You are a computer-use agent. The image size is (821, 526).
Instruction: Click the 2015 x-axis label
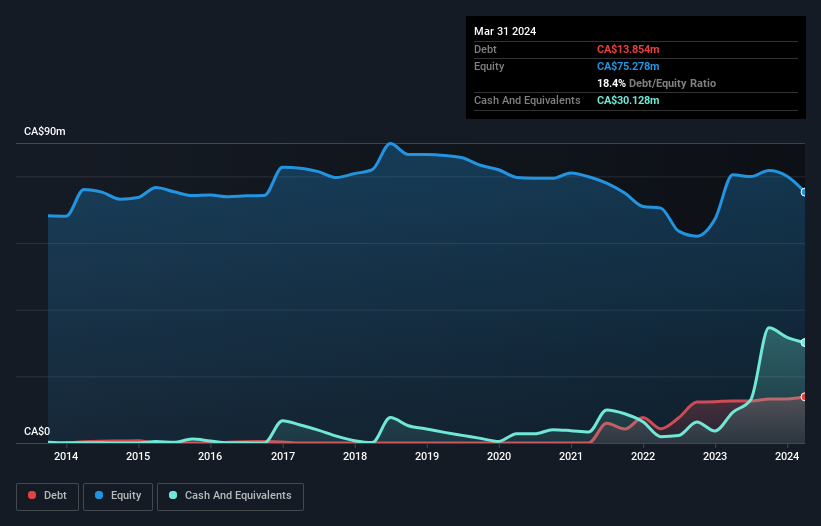tap(138, 456)
